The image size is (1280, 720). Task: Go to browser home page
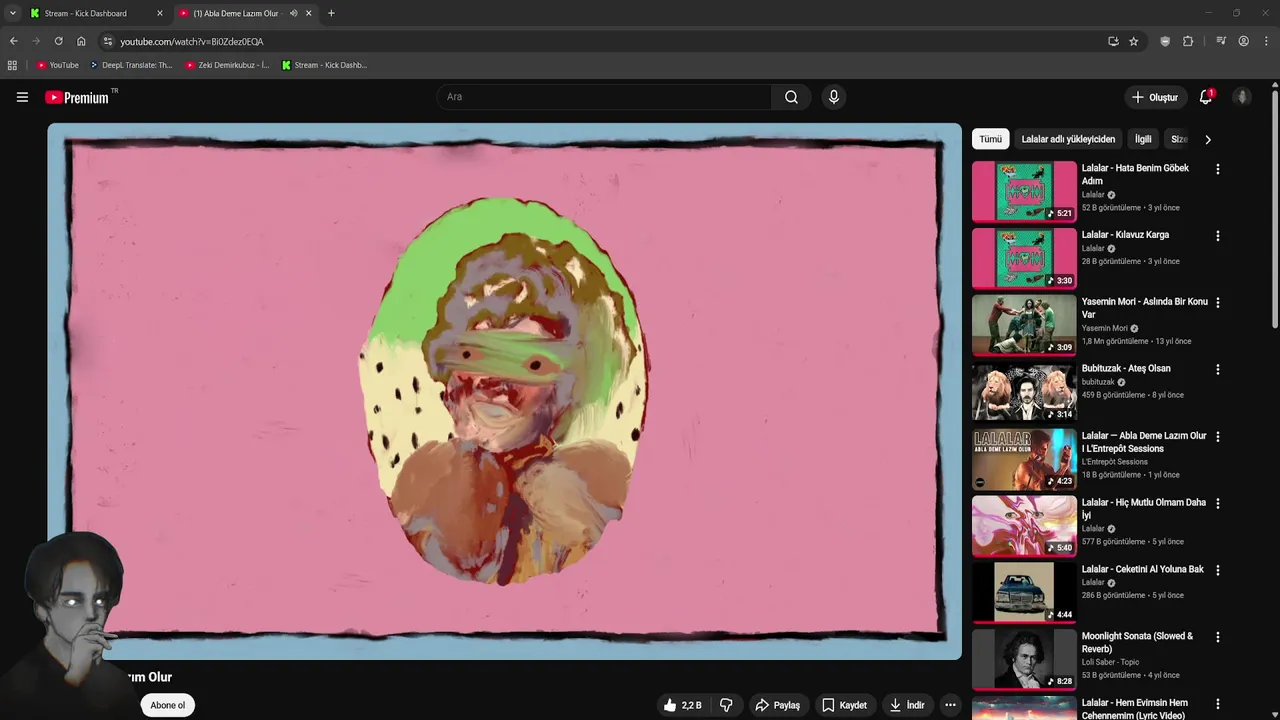coord(81,41)
